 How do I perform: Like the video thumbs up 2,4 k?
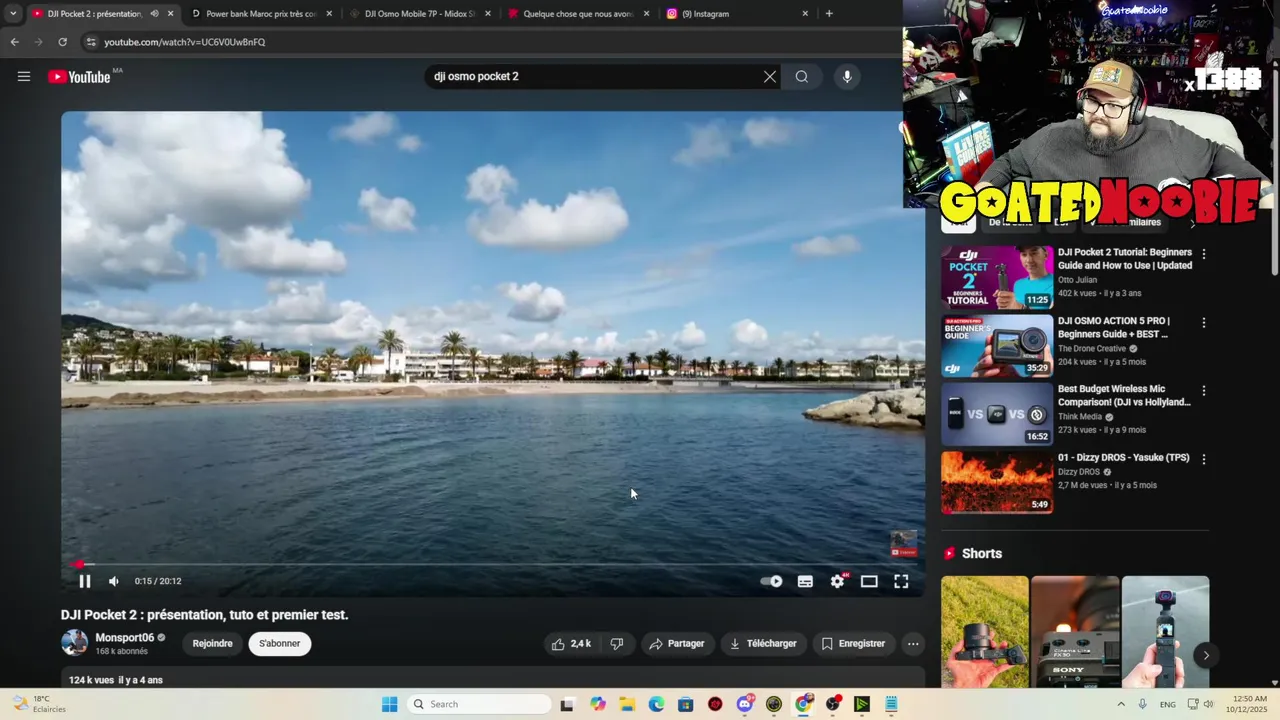pyautogui.click(x=571, y=644)
